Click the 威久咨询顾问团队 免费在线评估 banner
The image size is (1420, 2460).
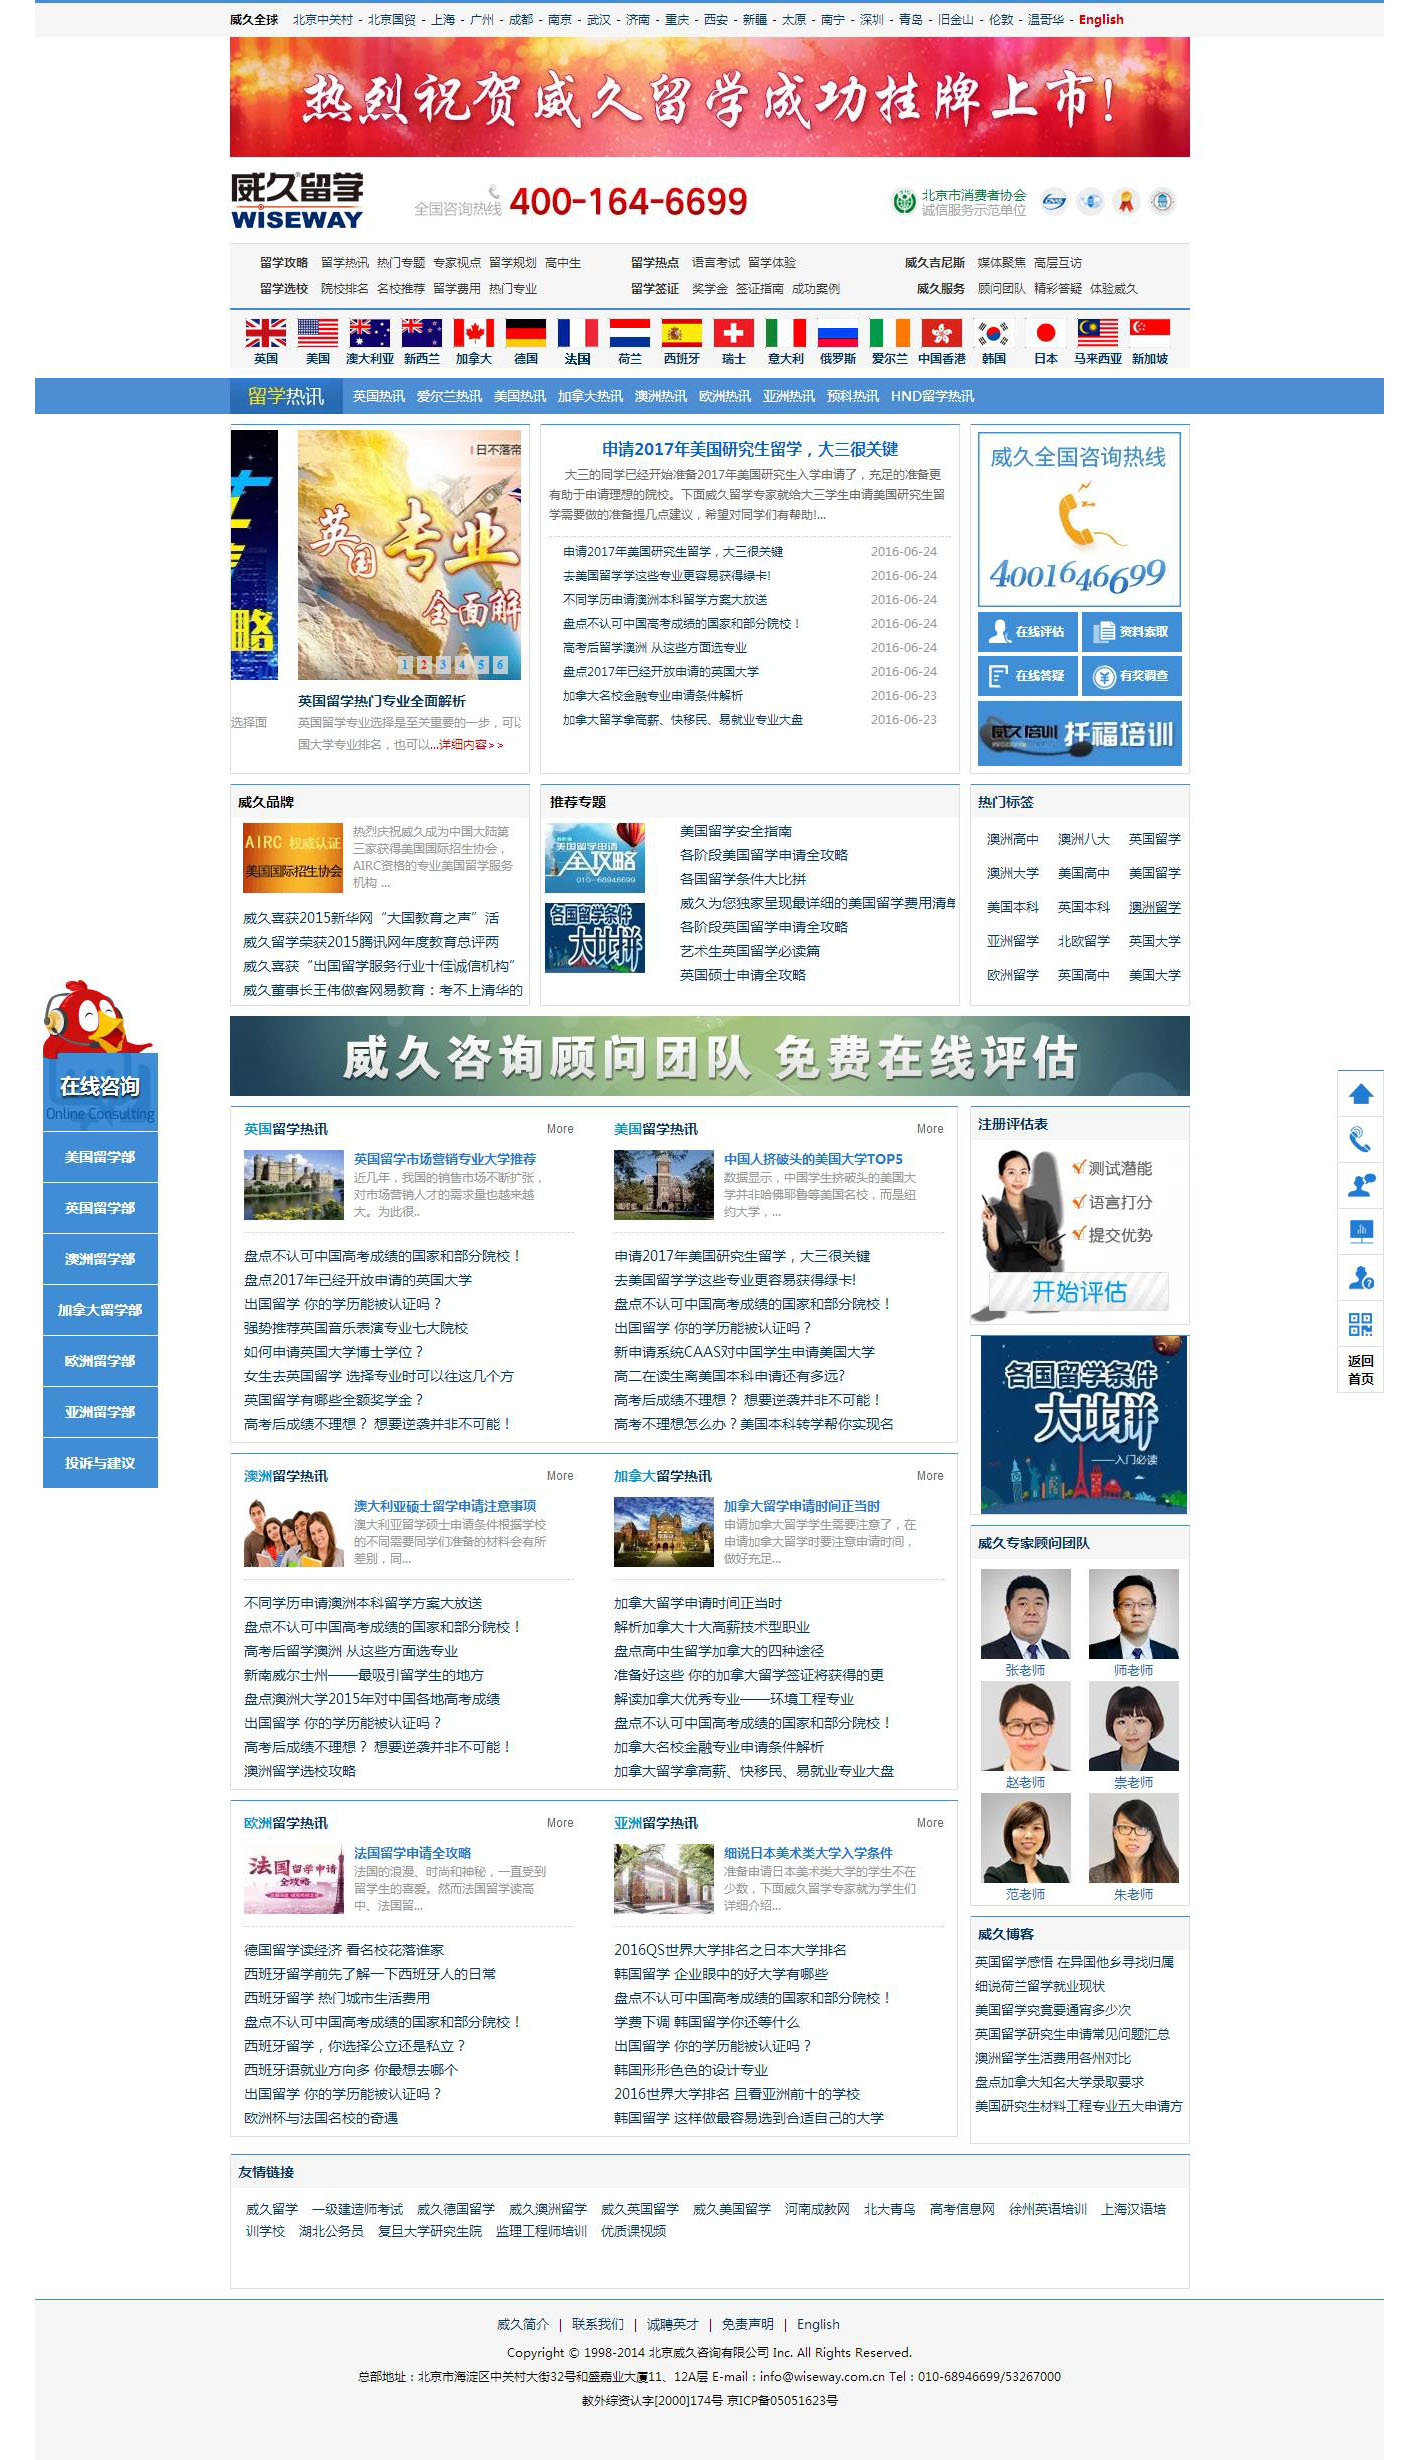click(x=710, y=1056)
